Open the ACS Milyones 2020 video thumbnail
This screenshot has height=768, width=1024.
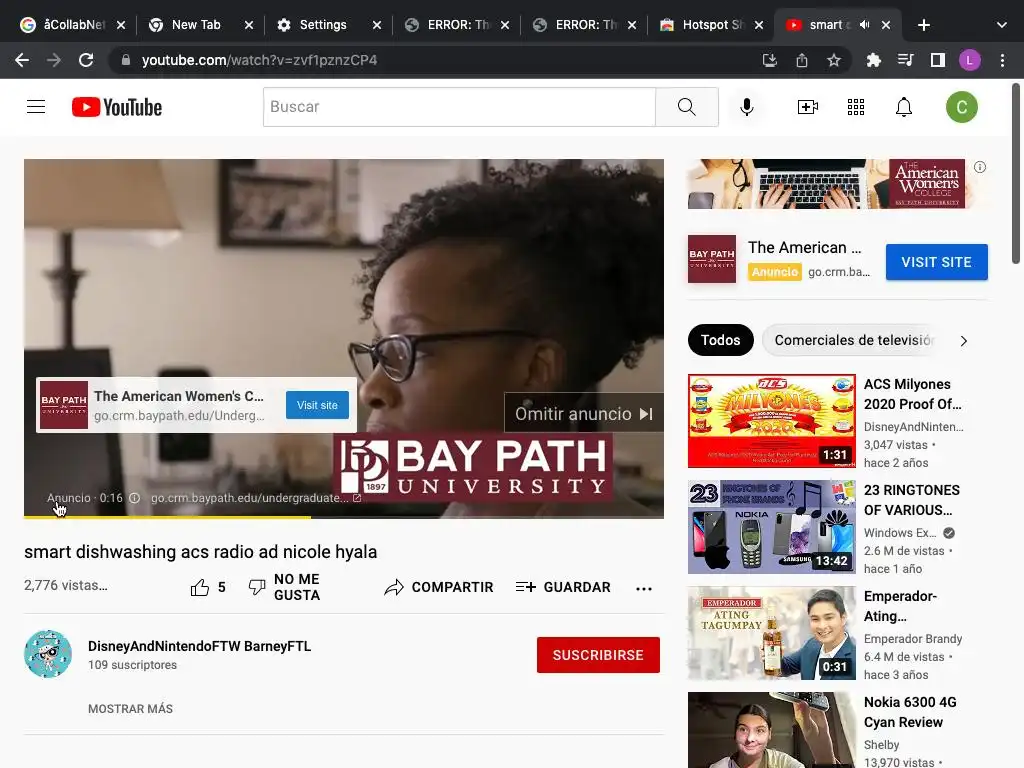(x=771, y=421)
